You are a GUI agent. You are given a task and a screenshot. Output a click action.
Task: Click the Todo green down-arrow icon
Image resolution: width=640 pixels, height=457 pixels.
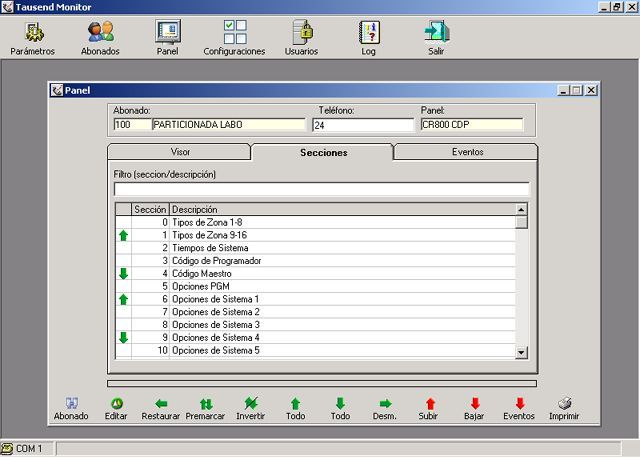[340, 404]
